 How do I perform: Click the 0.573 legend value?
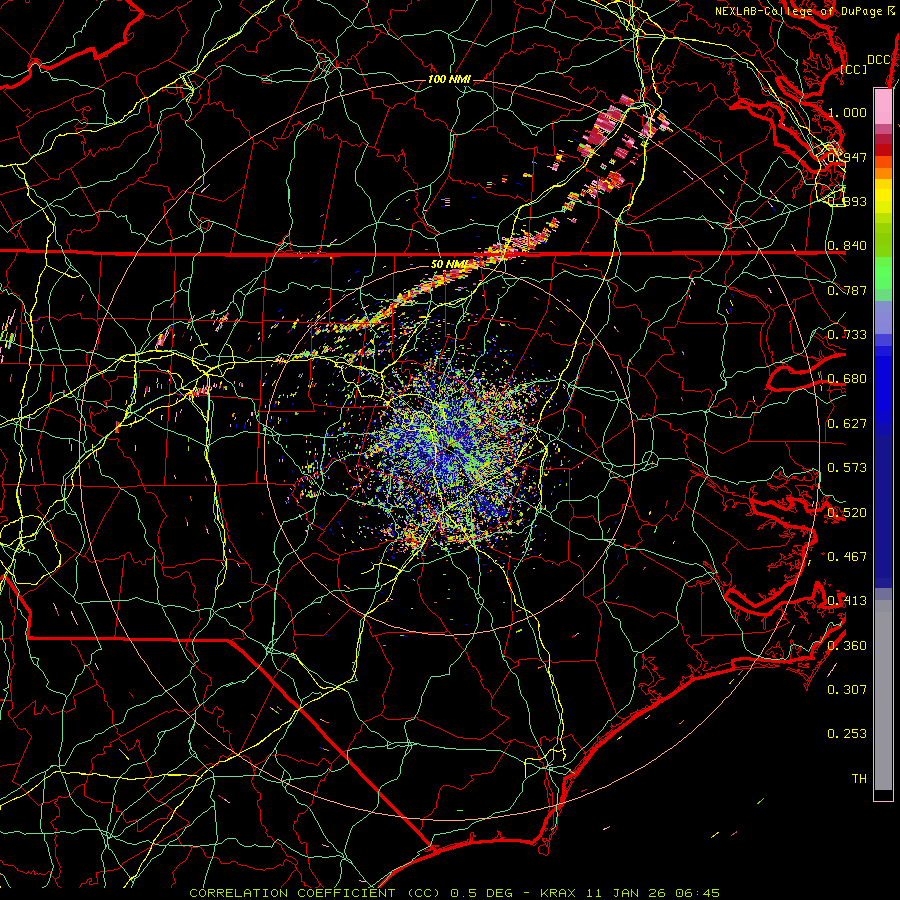pyautogui.click(x=847, y=468)
